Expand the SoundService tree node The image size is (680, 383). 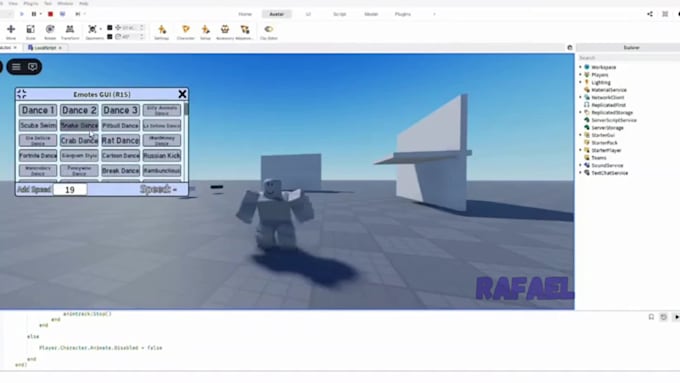click(x=580, y=165)
